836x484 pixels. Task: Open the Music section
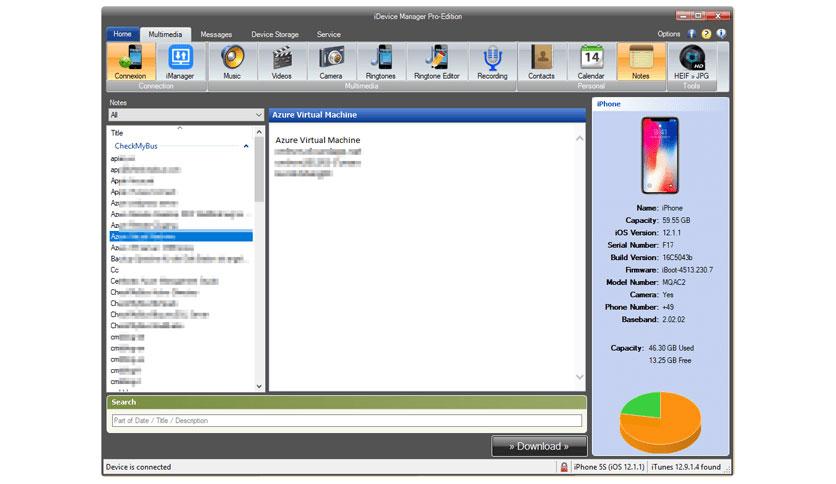coord(232,62)
